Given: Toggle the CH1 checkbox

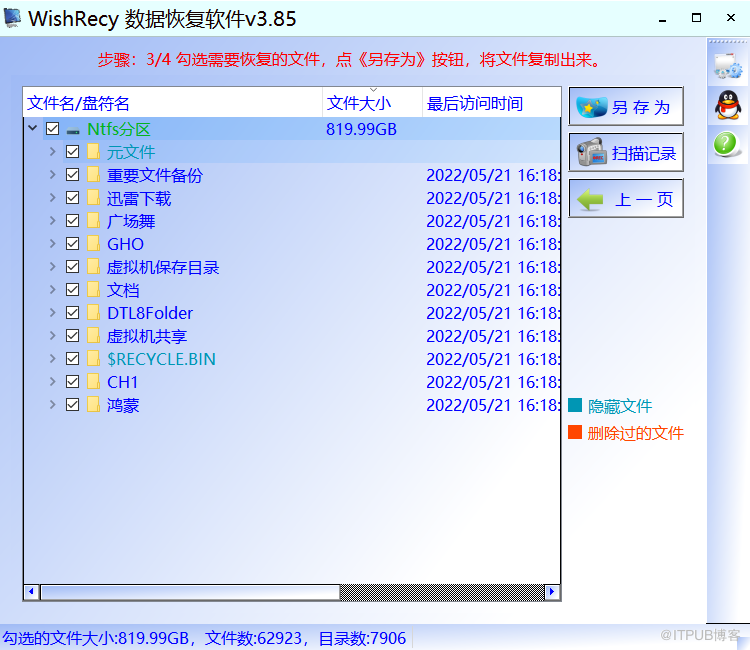Looking at the screenshot, I should (x=72, y=382).
